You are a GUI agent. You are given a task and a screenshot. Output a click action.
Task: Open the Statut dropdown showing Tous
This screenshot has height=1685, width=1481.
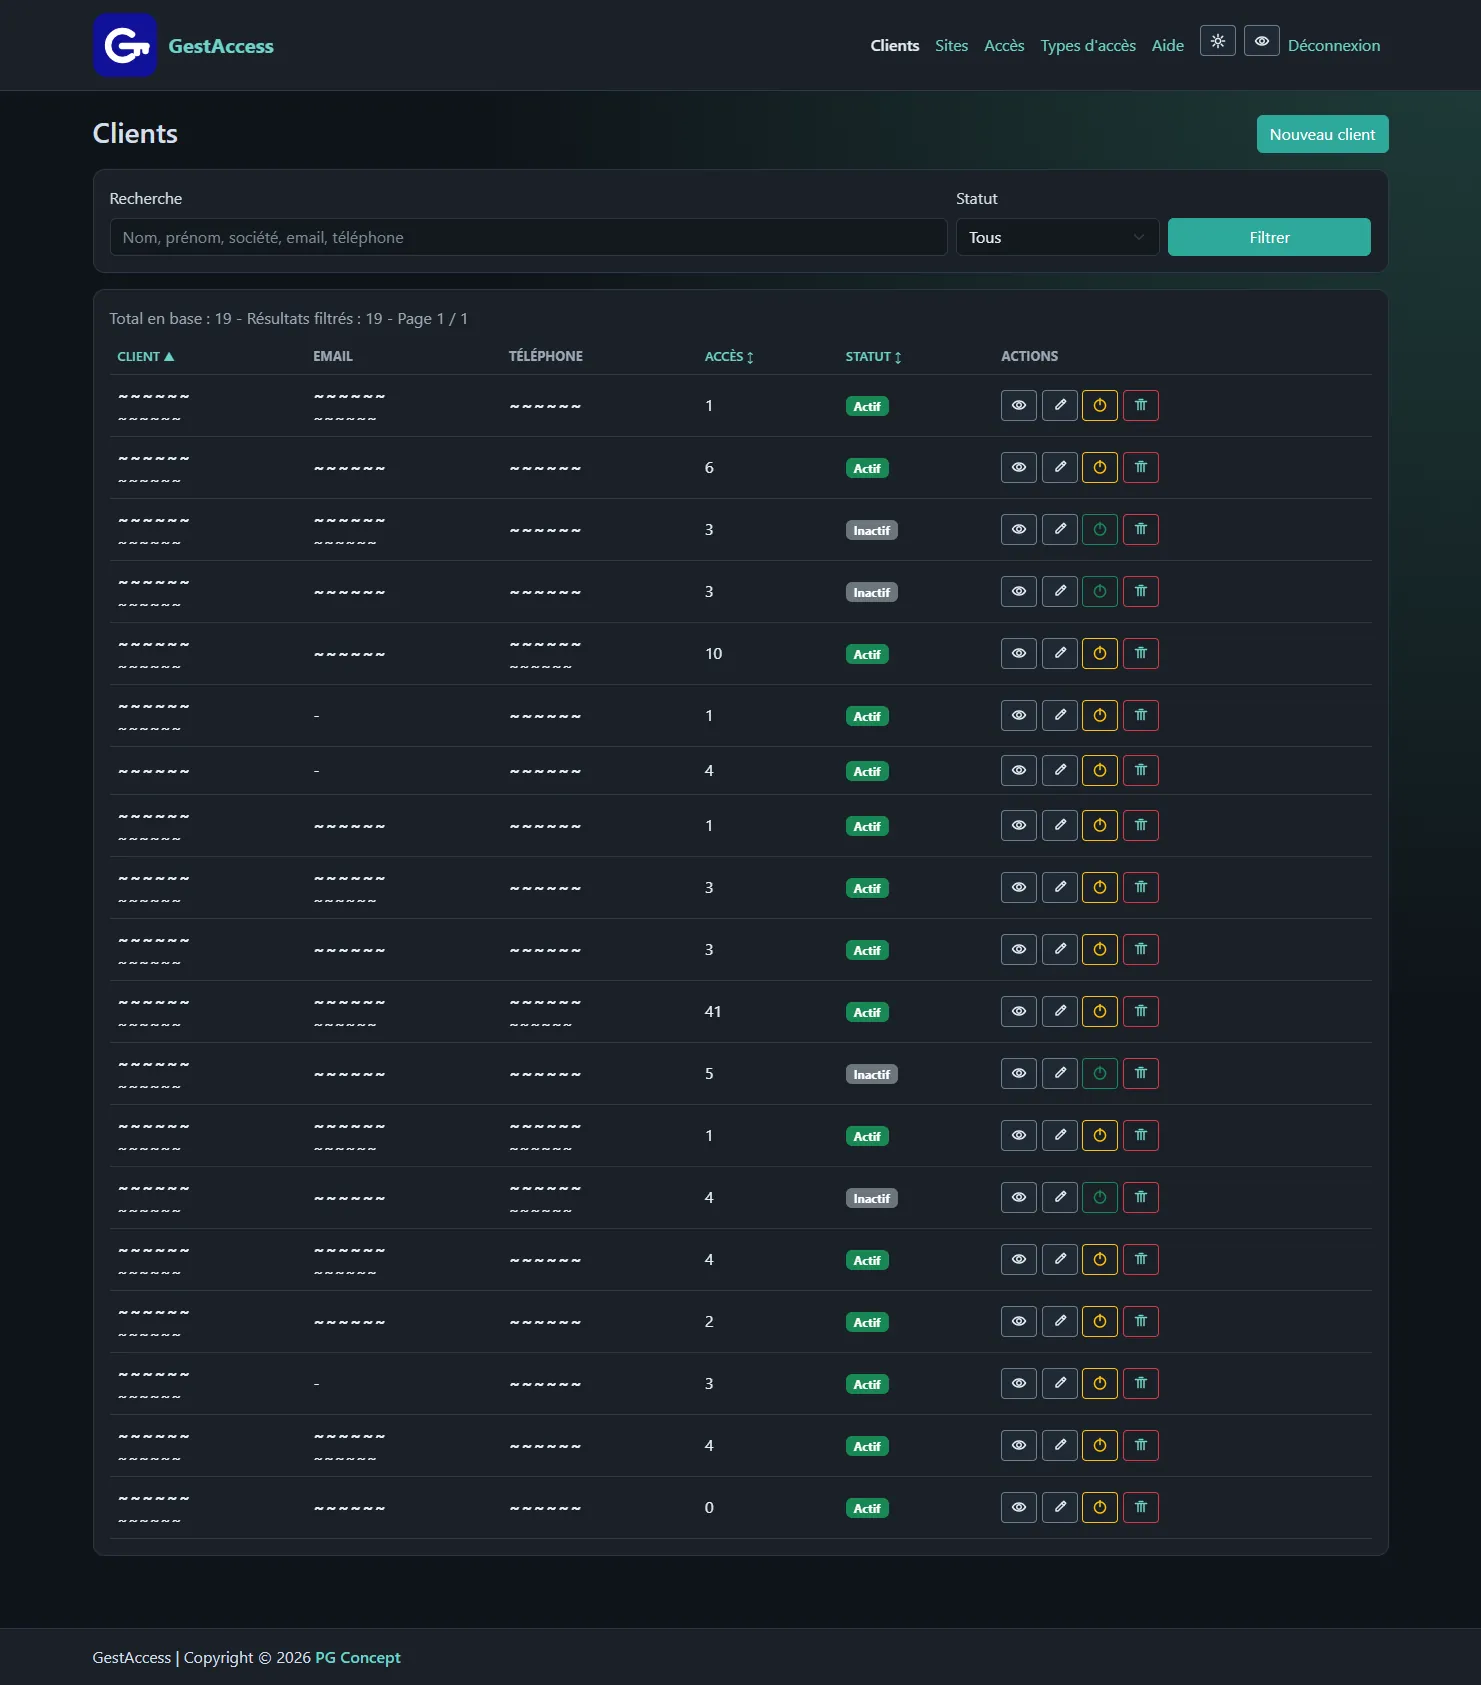point(1057,237)
